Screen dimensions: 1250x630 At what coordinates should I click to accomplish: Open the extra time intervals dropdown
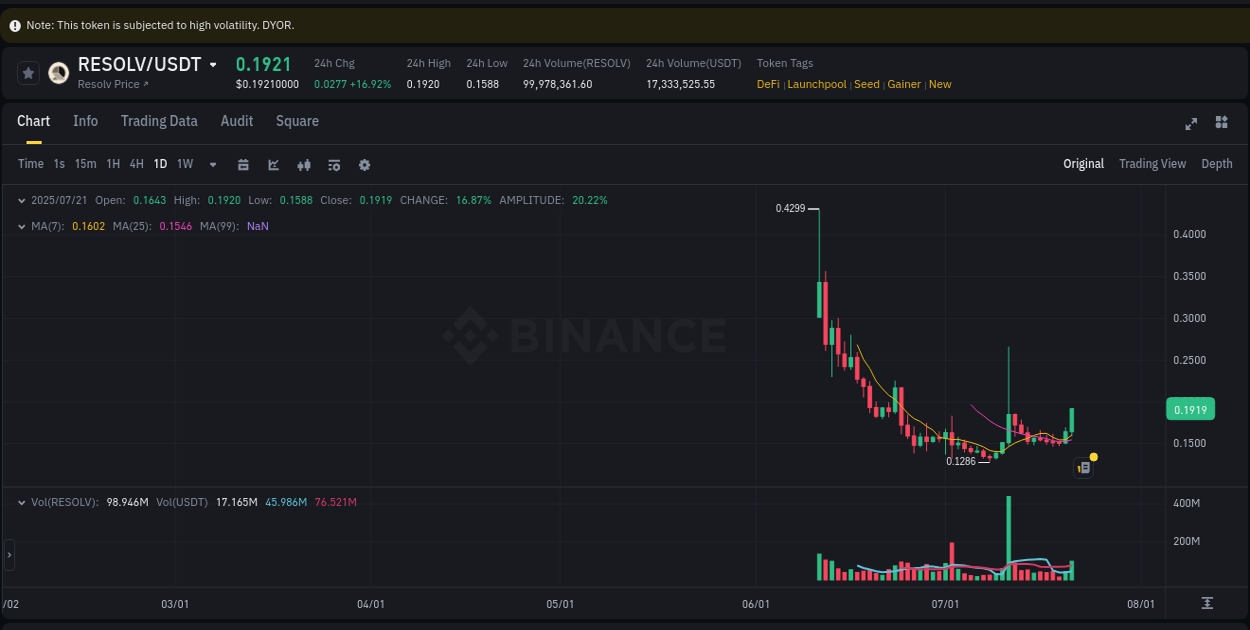212,164
